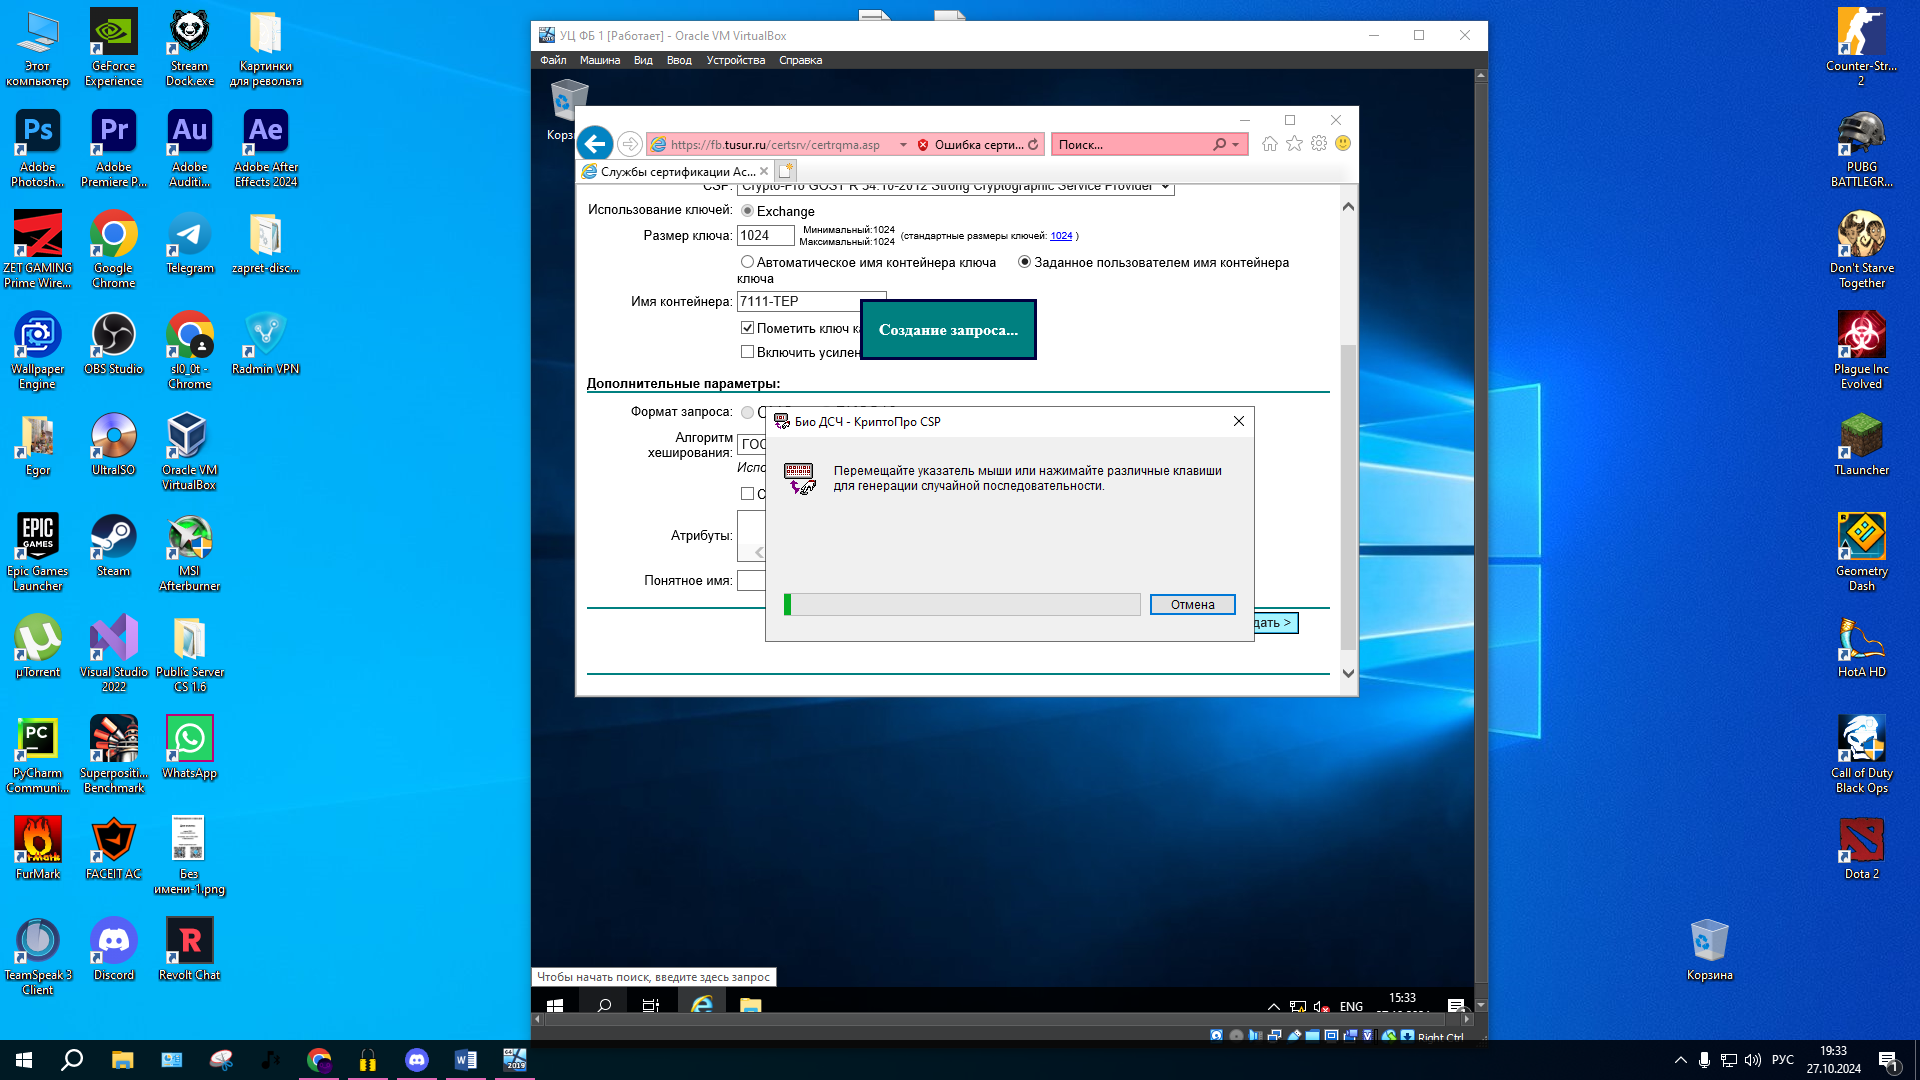Open Telegram desktop shortcut
The width and height of the screenshot is (1920, 1080).
190,242
